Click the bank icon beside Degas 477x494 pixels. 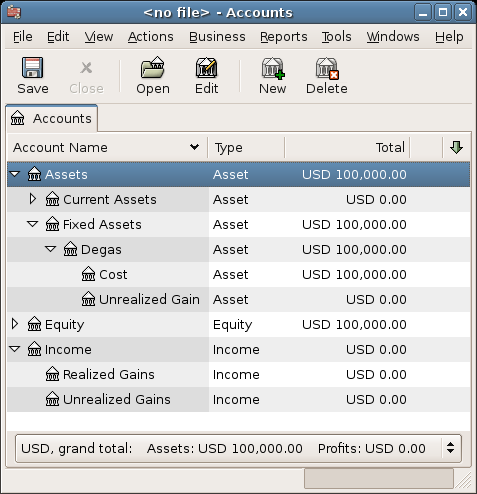coord(70,249)
